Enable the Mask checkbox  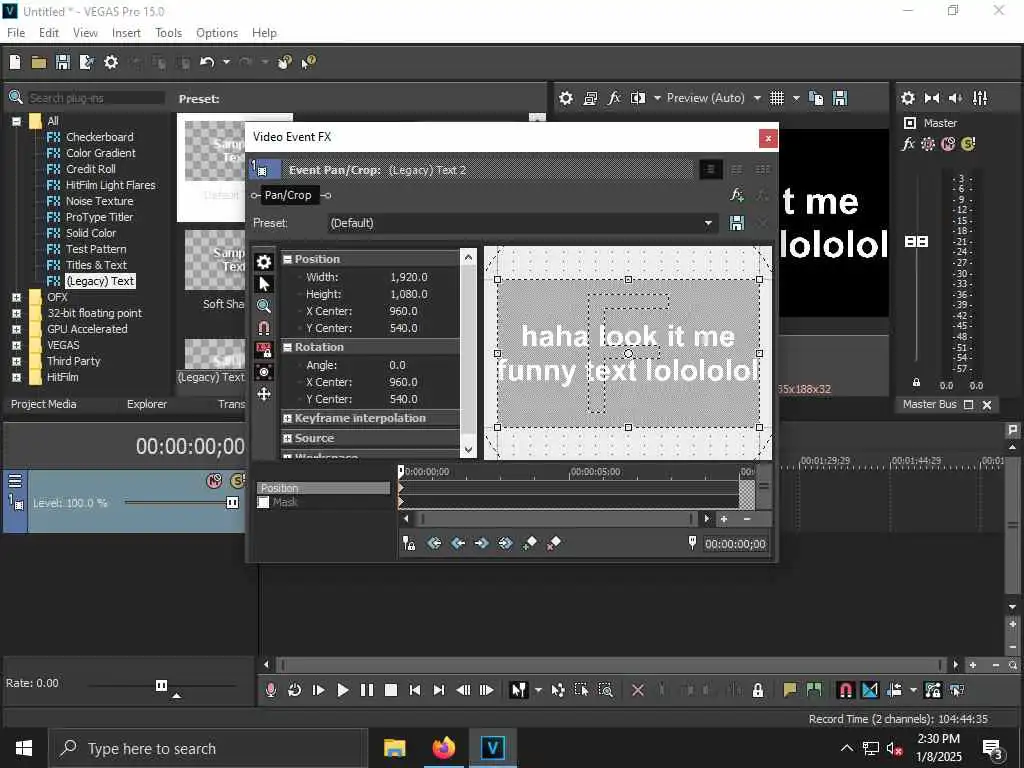coord(263,502)
